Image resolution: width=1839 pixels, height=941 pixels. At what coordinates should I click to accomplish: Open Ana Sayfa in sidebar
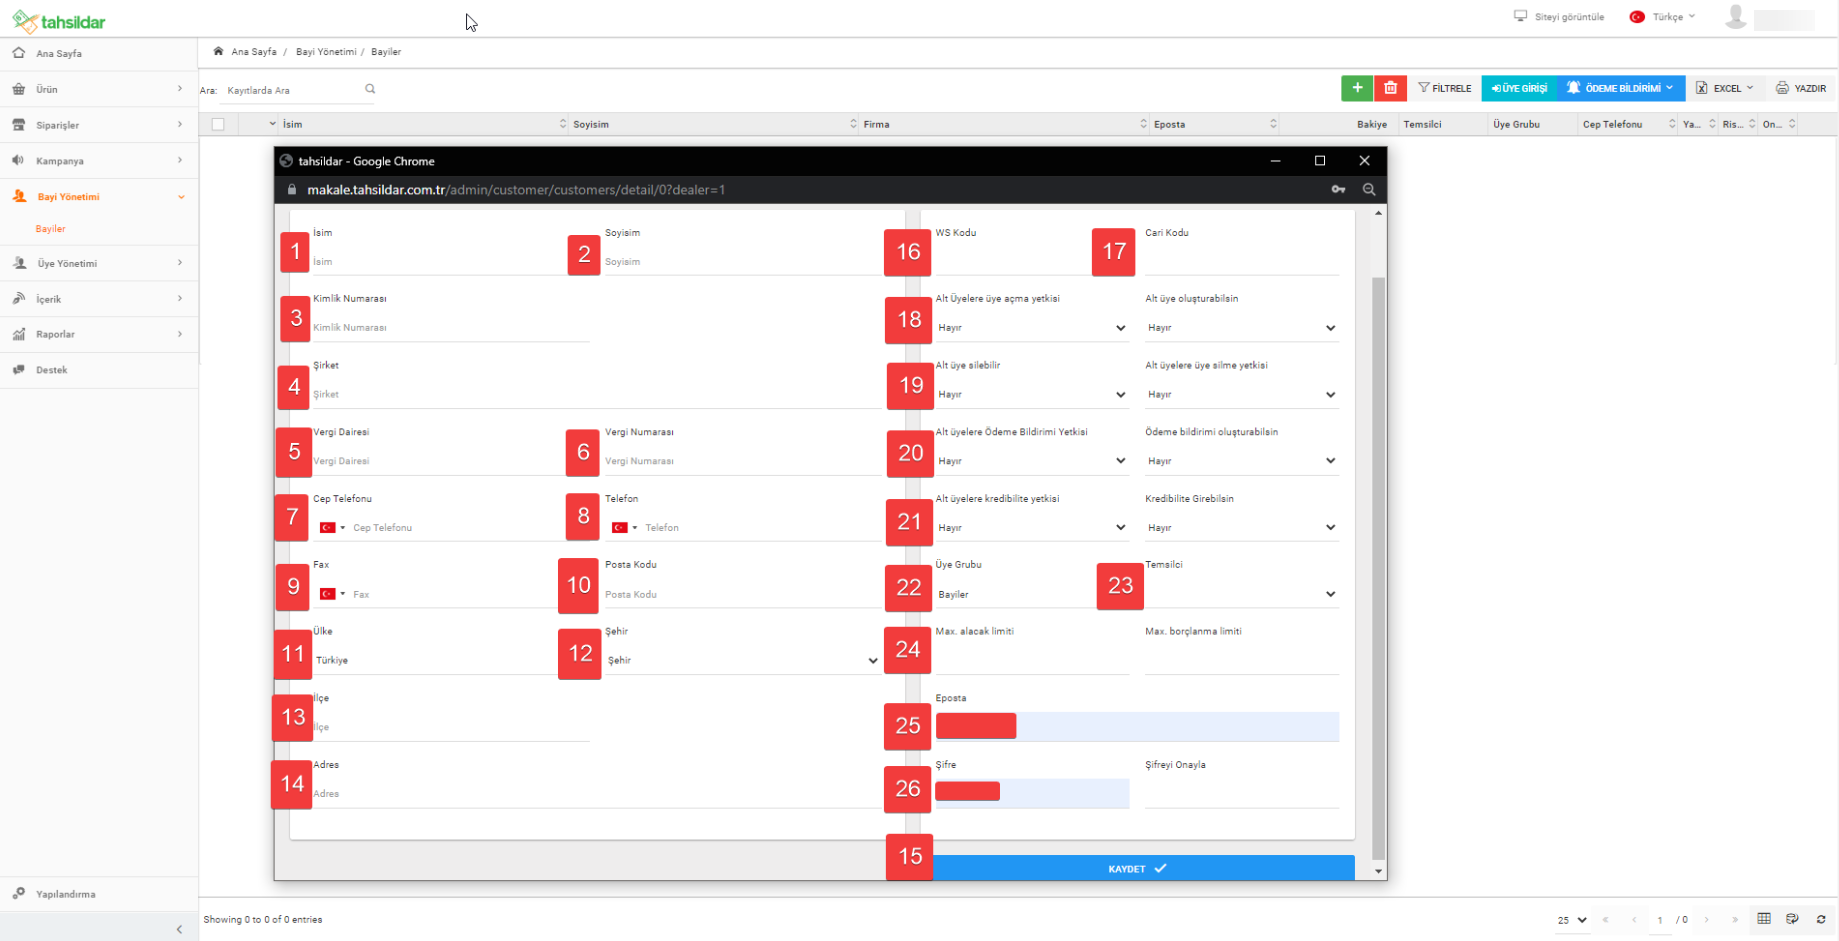coord(99,53)
